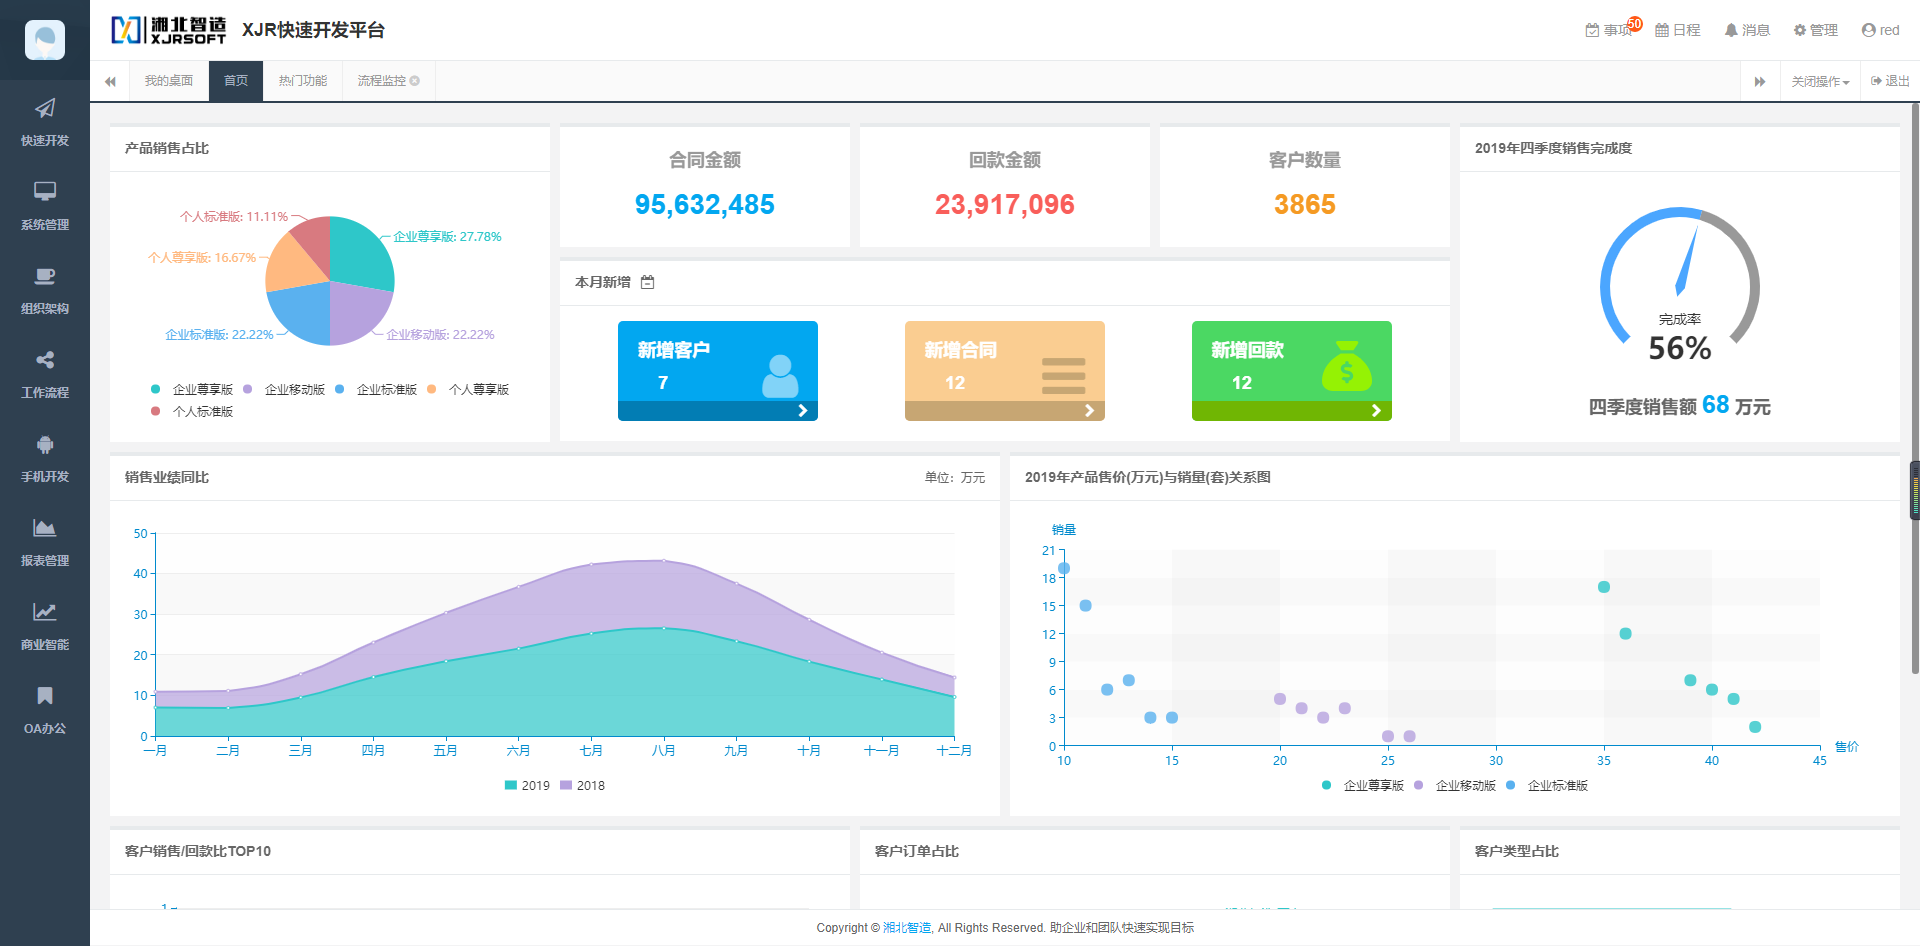Switch to the 我的桌面 tab
1920x946 pixels.
pos(169,81)
